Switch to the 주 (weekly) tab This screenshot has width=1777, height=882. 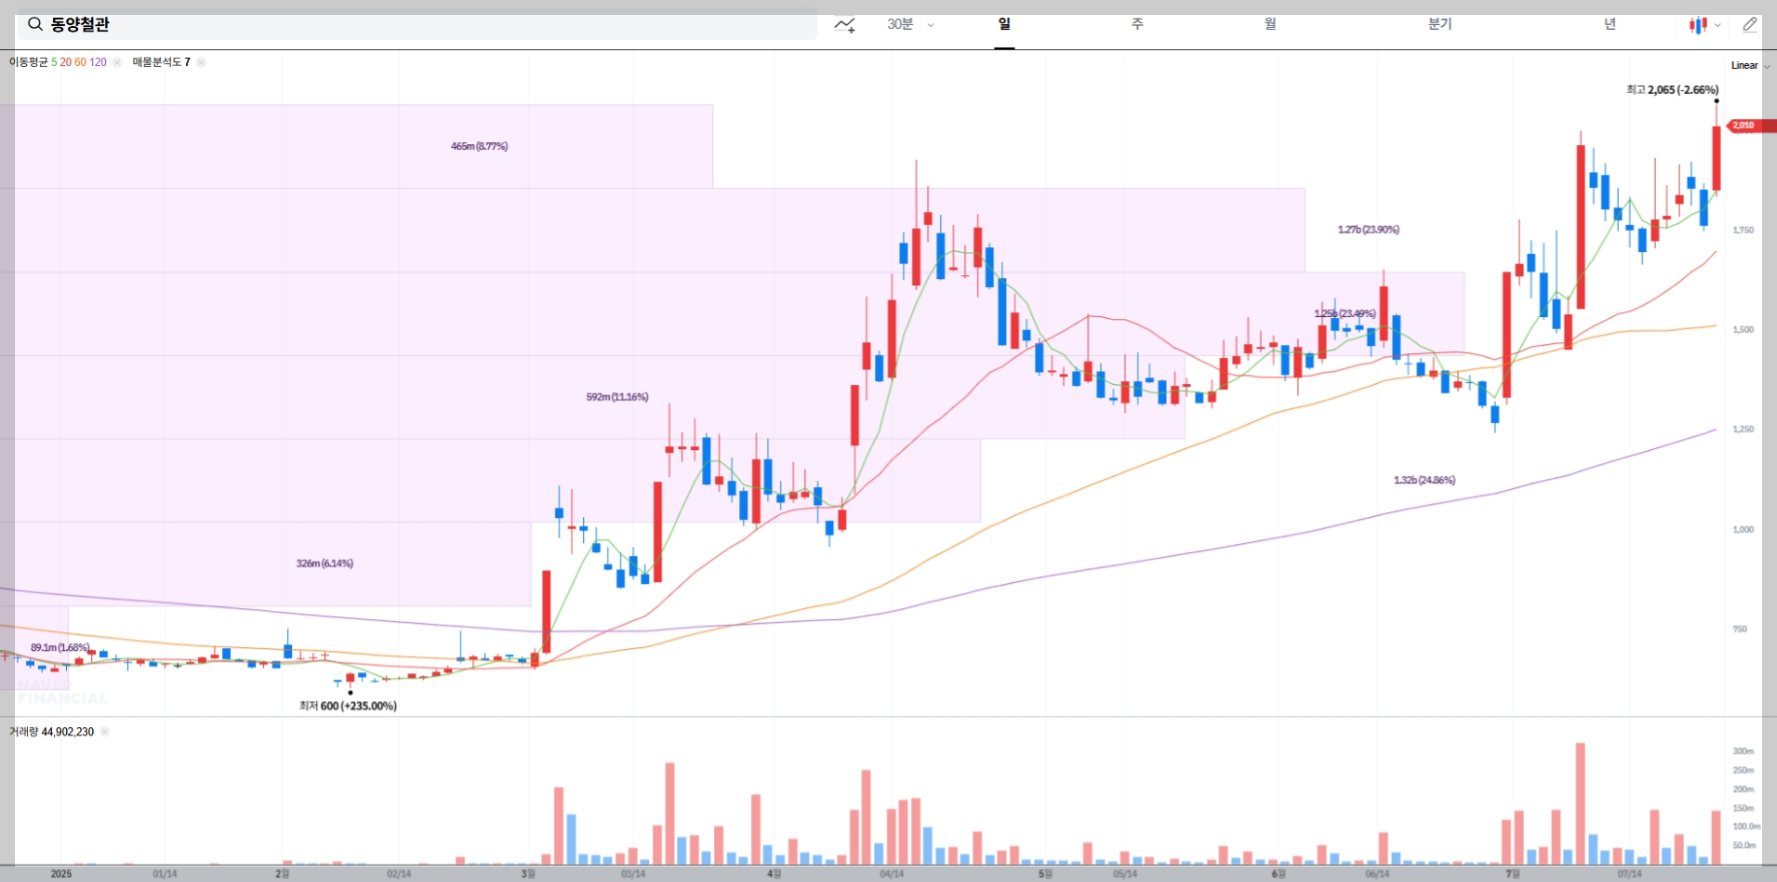[1137, 24]
